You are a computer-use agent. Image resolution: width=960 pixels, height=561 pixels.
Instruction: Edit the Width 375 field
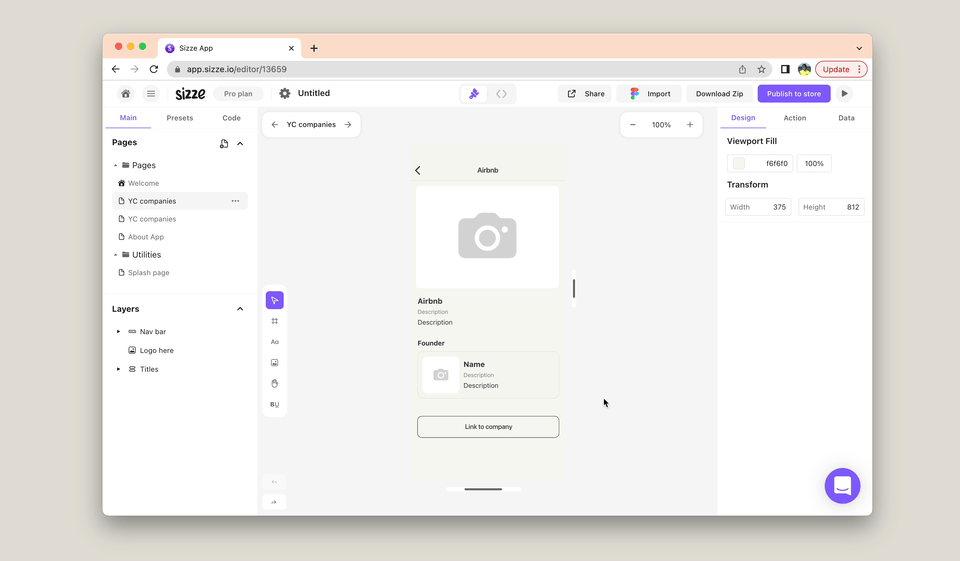tap(758, 207)
